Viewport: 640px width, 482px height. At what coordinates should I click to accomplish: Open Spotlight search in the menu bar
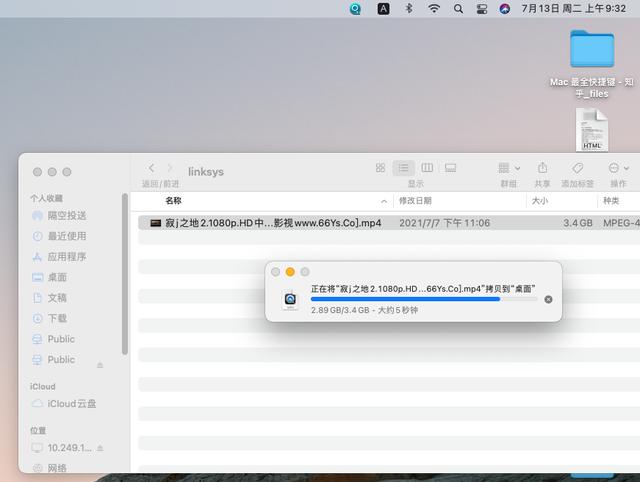tap(458, 9)
